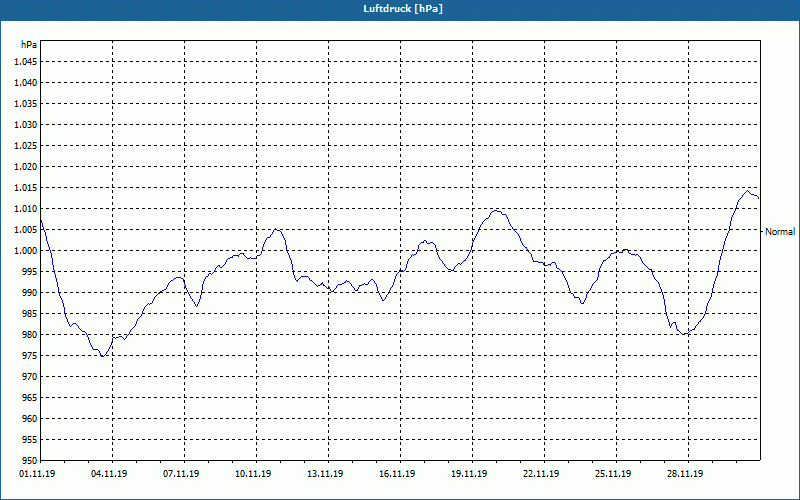Select the 1.030 y-axis value
The height and width of the screenshot is (500, 800).
(27, 124)
